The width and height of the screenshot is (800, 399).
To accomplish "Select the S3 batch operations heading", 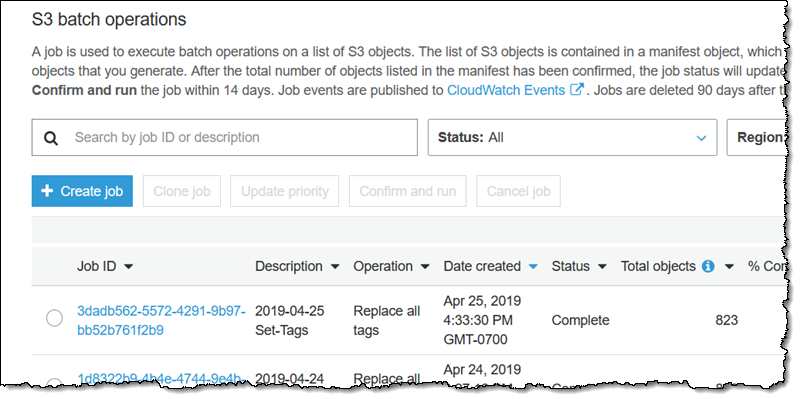I will tap(109, 19).
